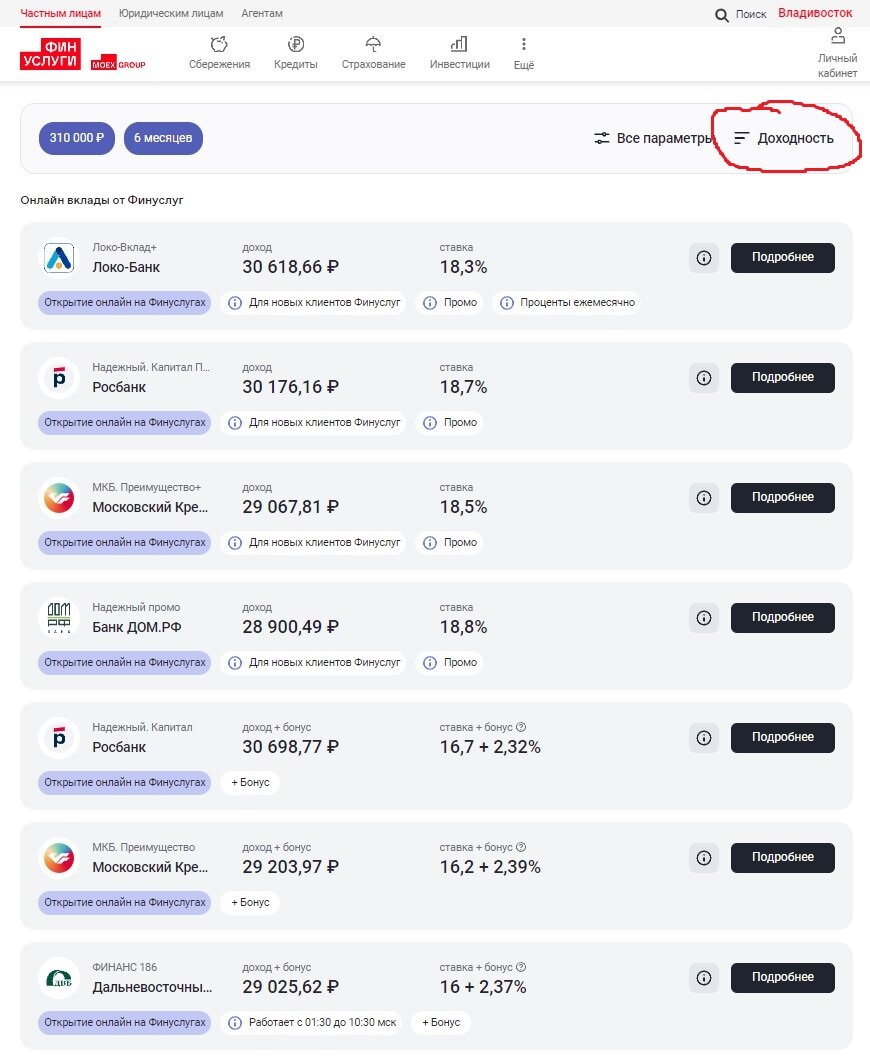This screenshot has height=1057, width=870.
Task: Click the Инвестиции chart icon
Action: pos(458,45)
